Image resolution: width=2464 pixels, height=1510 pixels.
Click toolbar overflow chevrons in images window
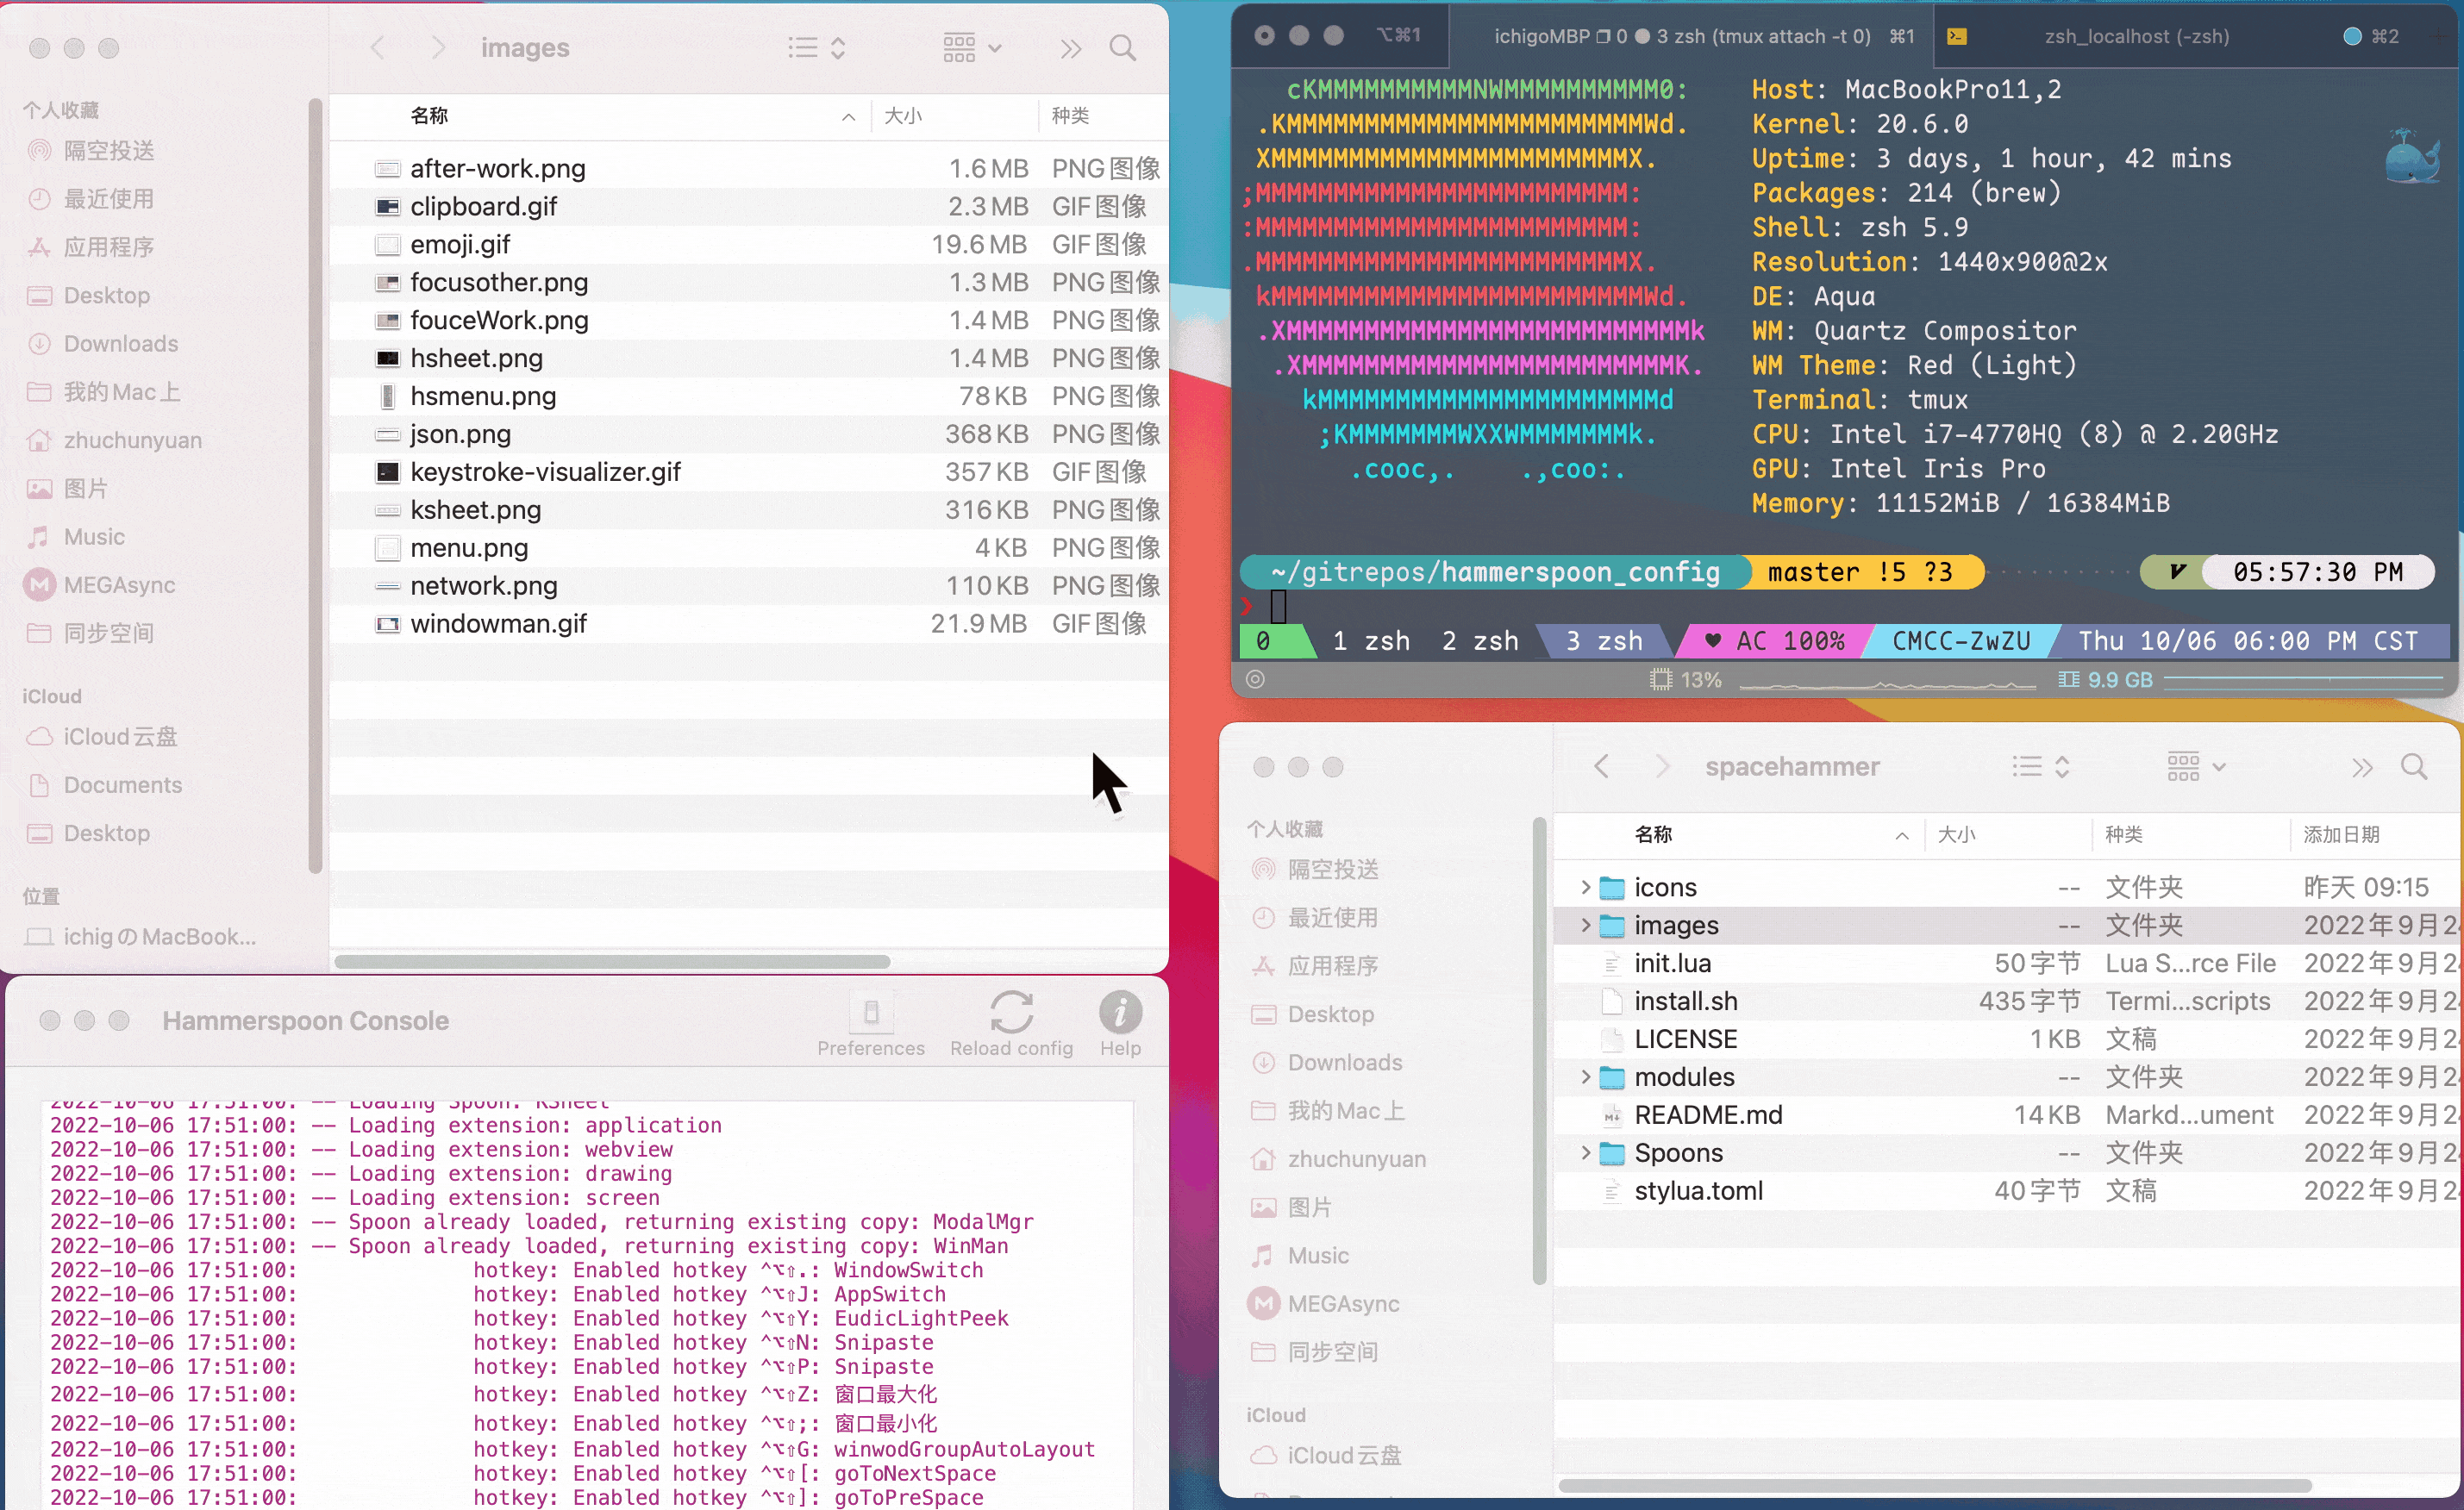(1070, 48)
